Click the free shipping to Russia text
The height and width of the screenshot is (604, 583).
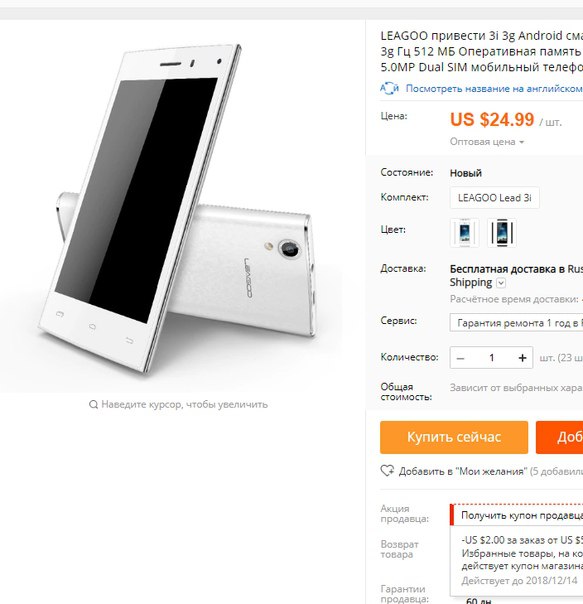coord(516,269)
